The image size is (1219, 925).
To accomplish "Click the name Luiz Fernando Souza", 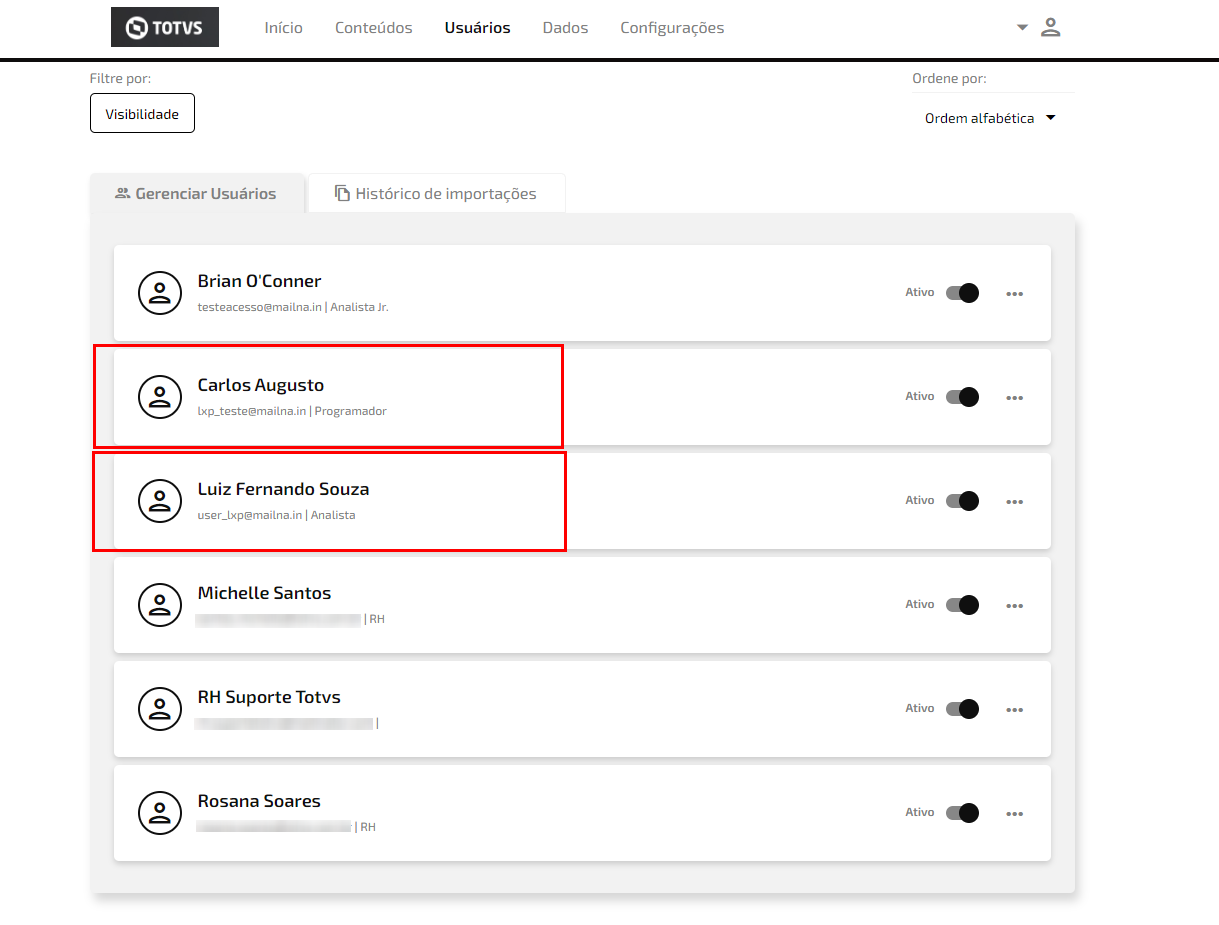I will tap(283, 489).
